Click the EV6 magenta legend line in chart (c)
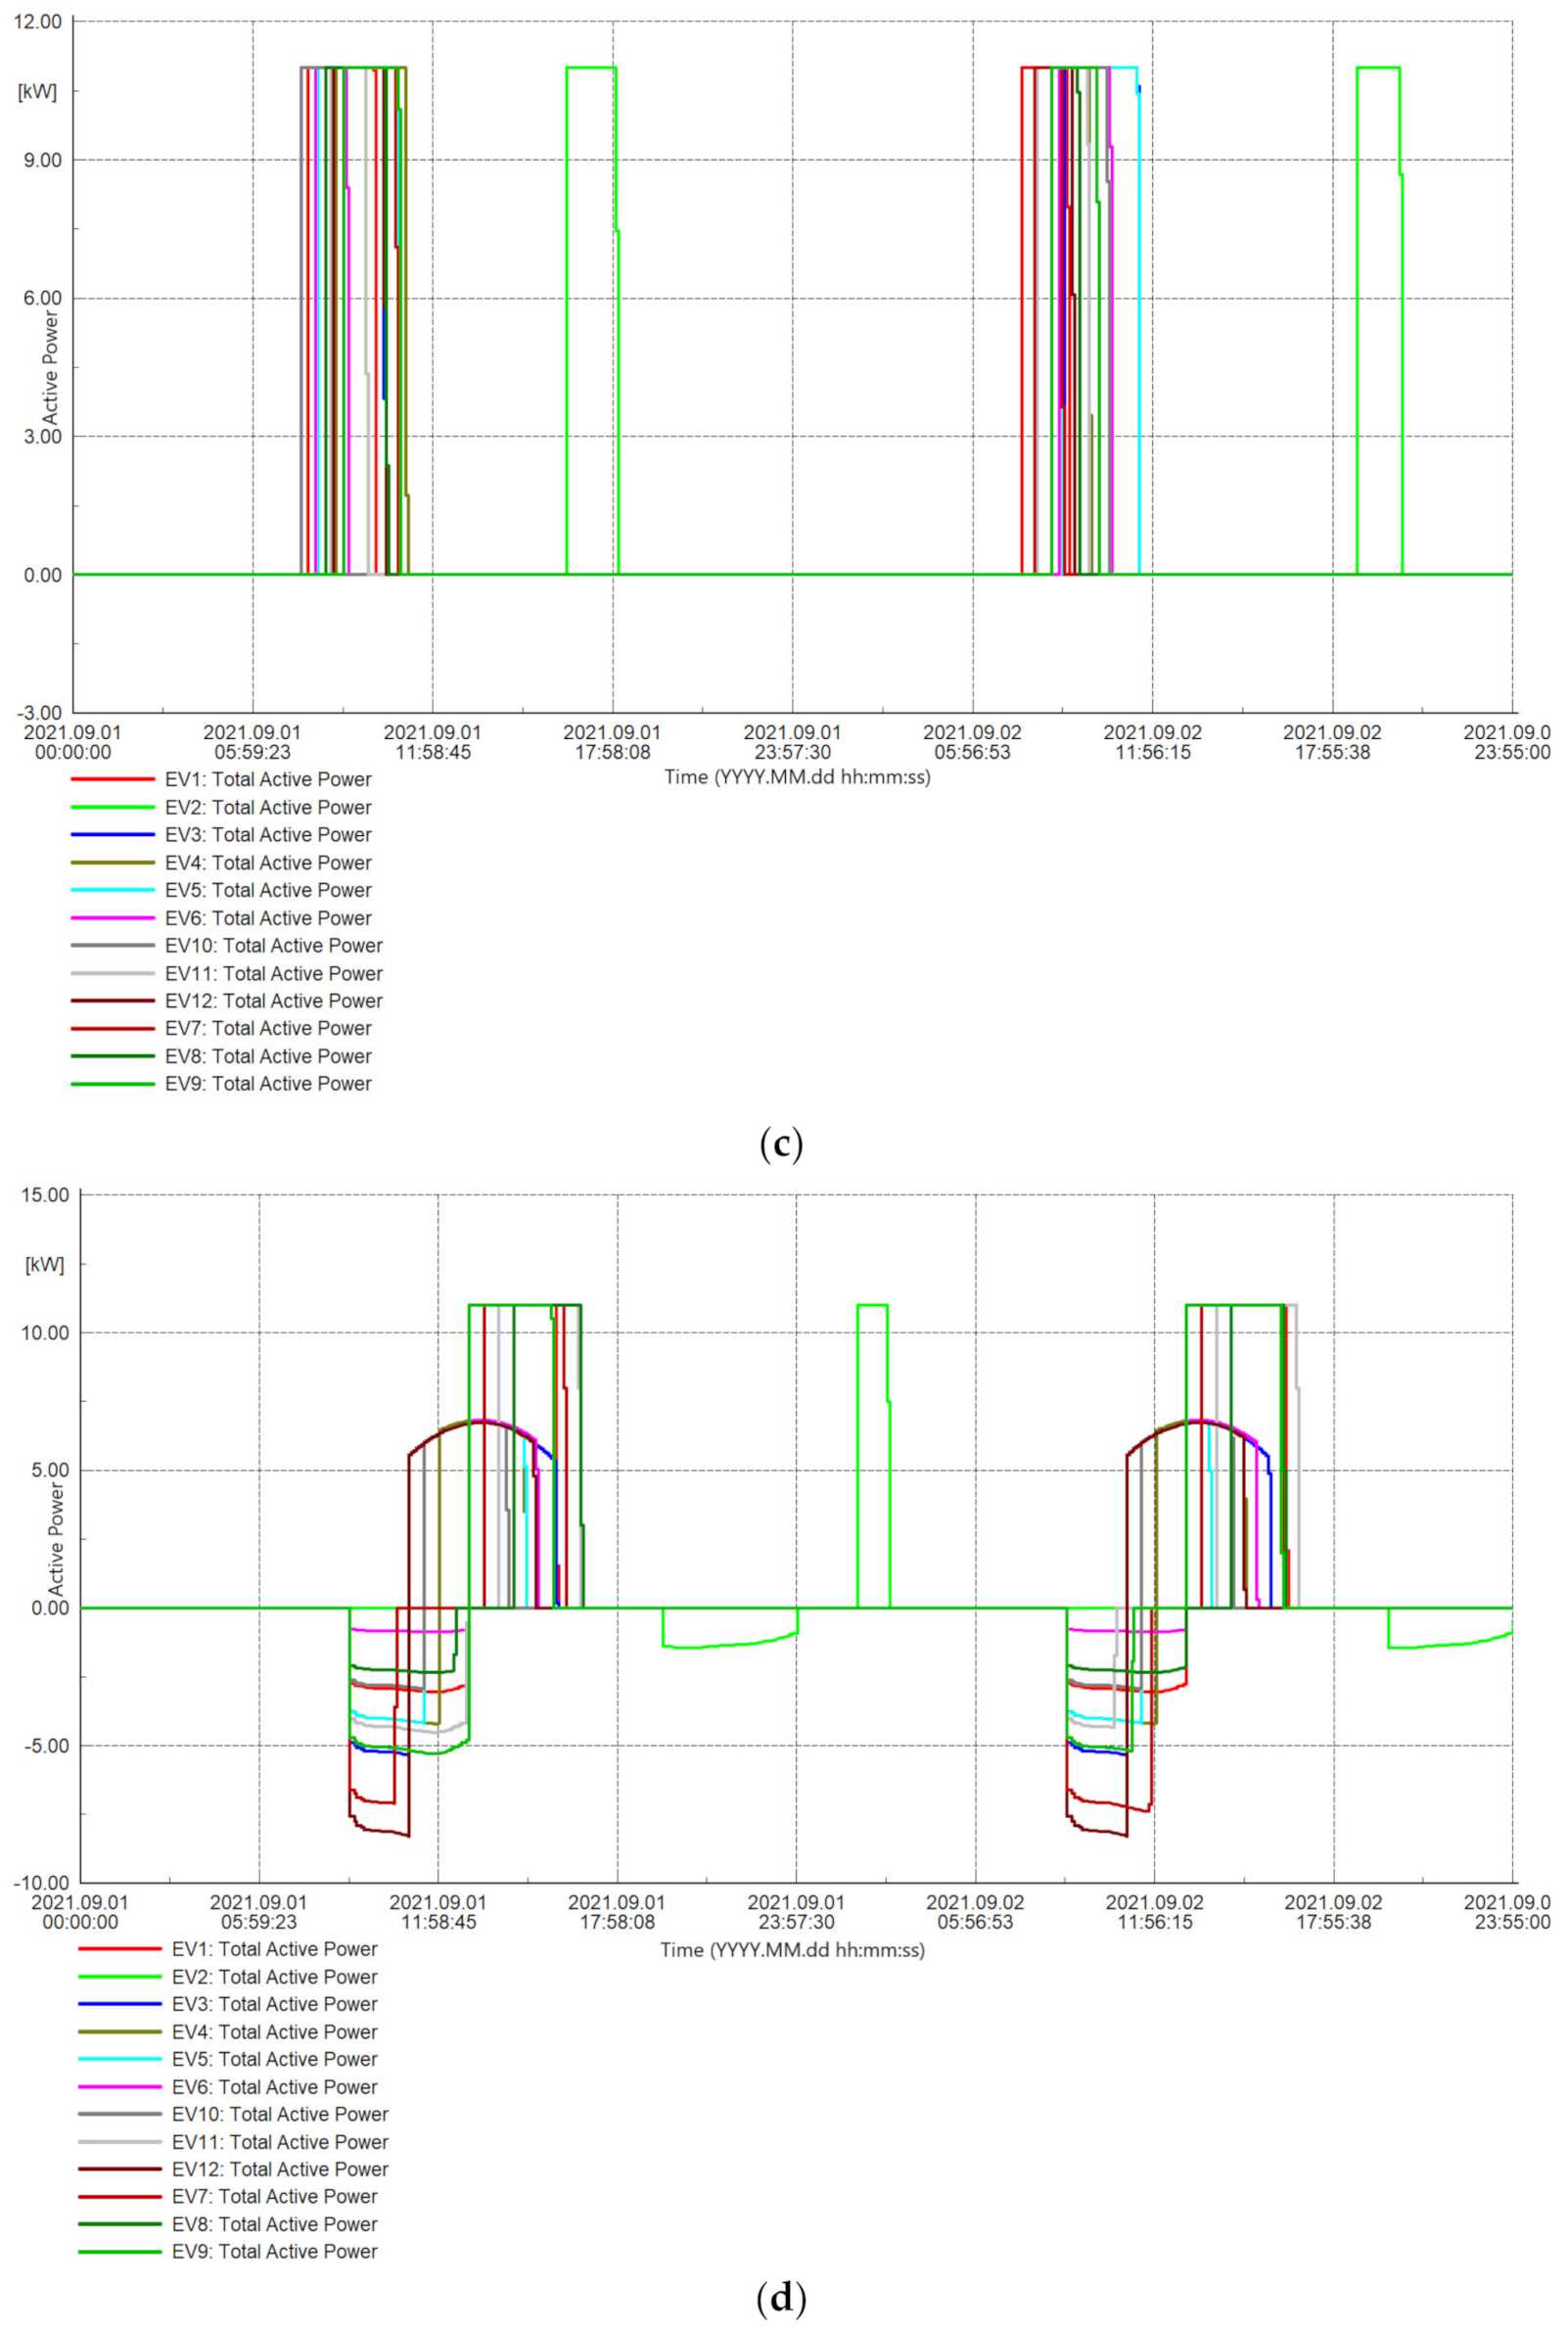The image size is (1568, 2332). point(113,918)
